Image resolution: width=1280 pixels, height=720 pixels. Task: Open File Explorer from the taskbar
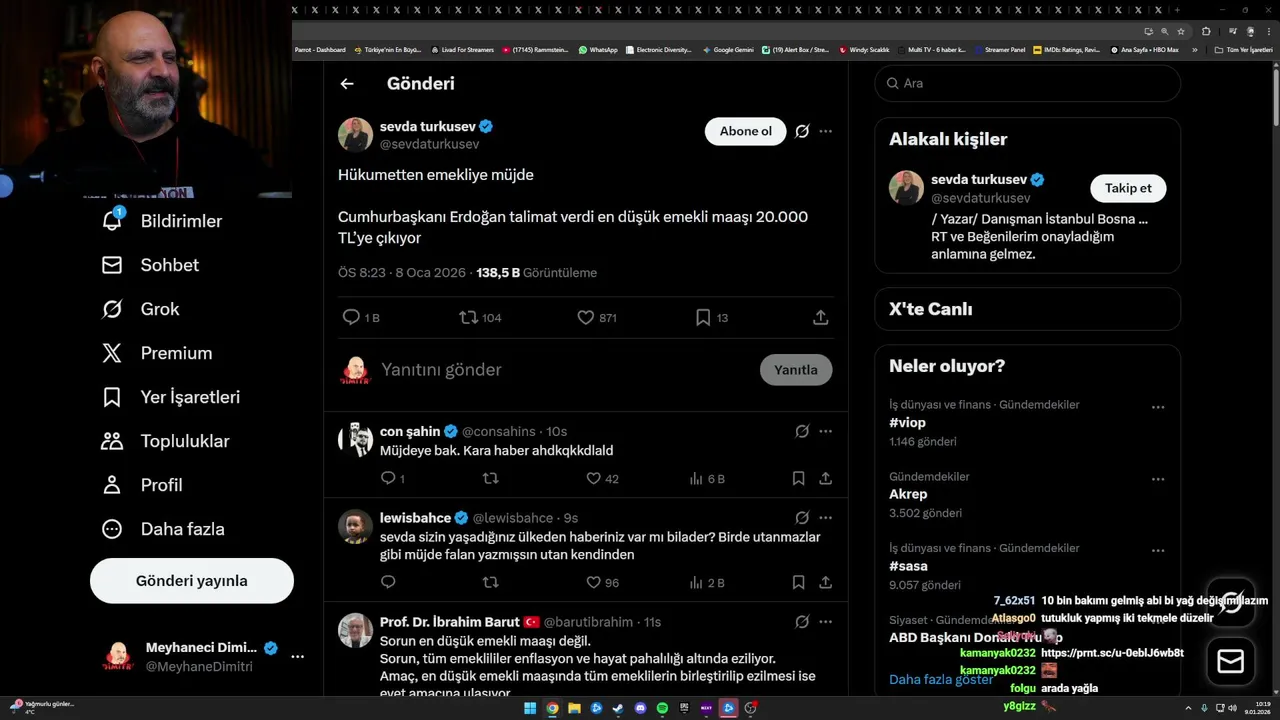pyautogui.click(x=574, y=708)
